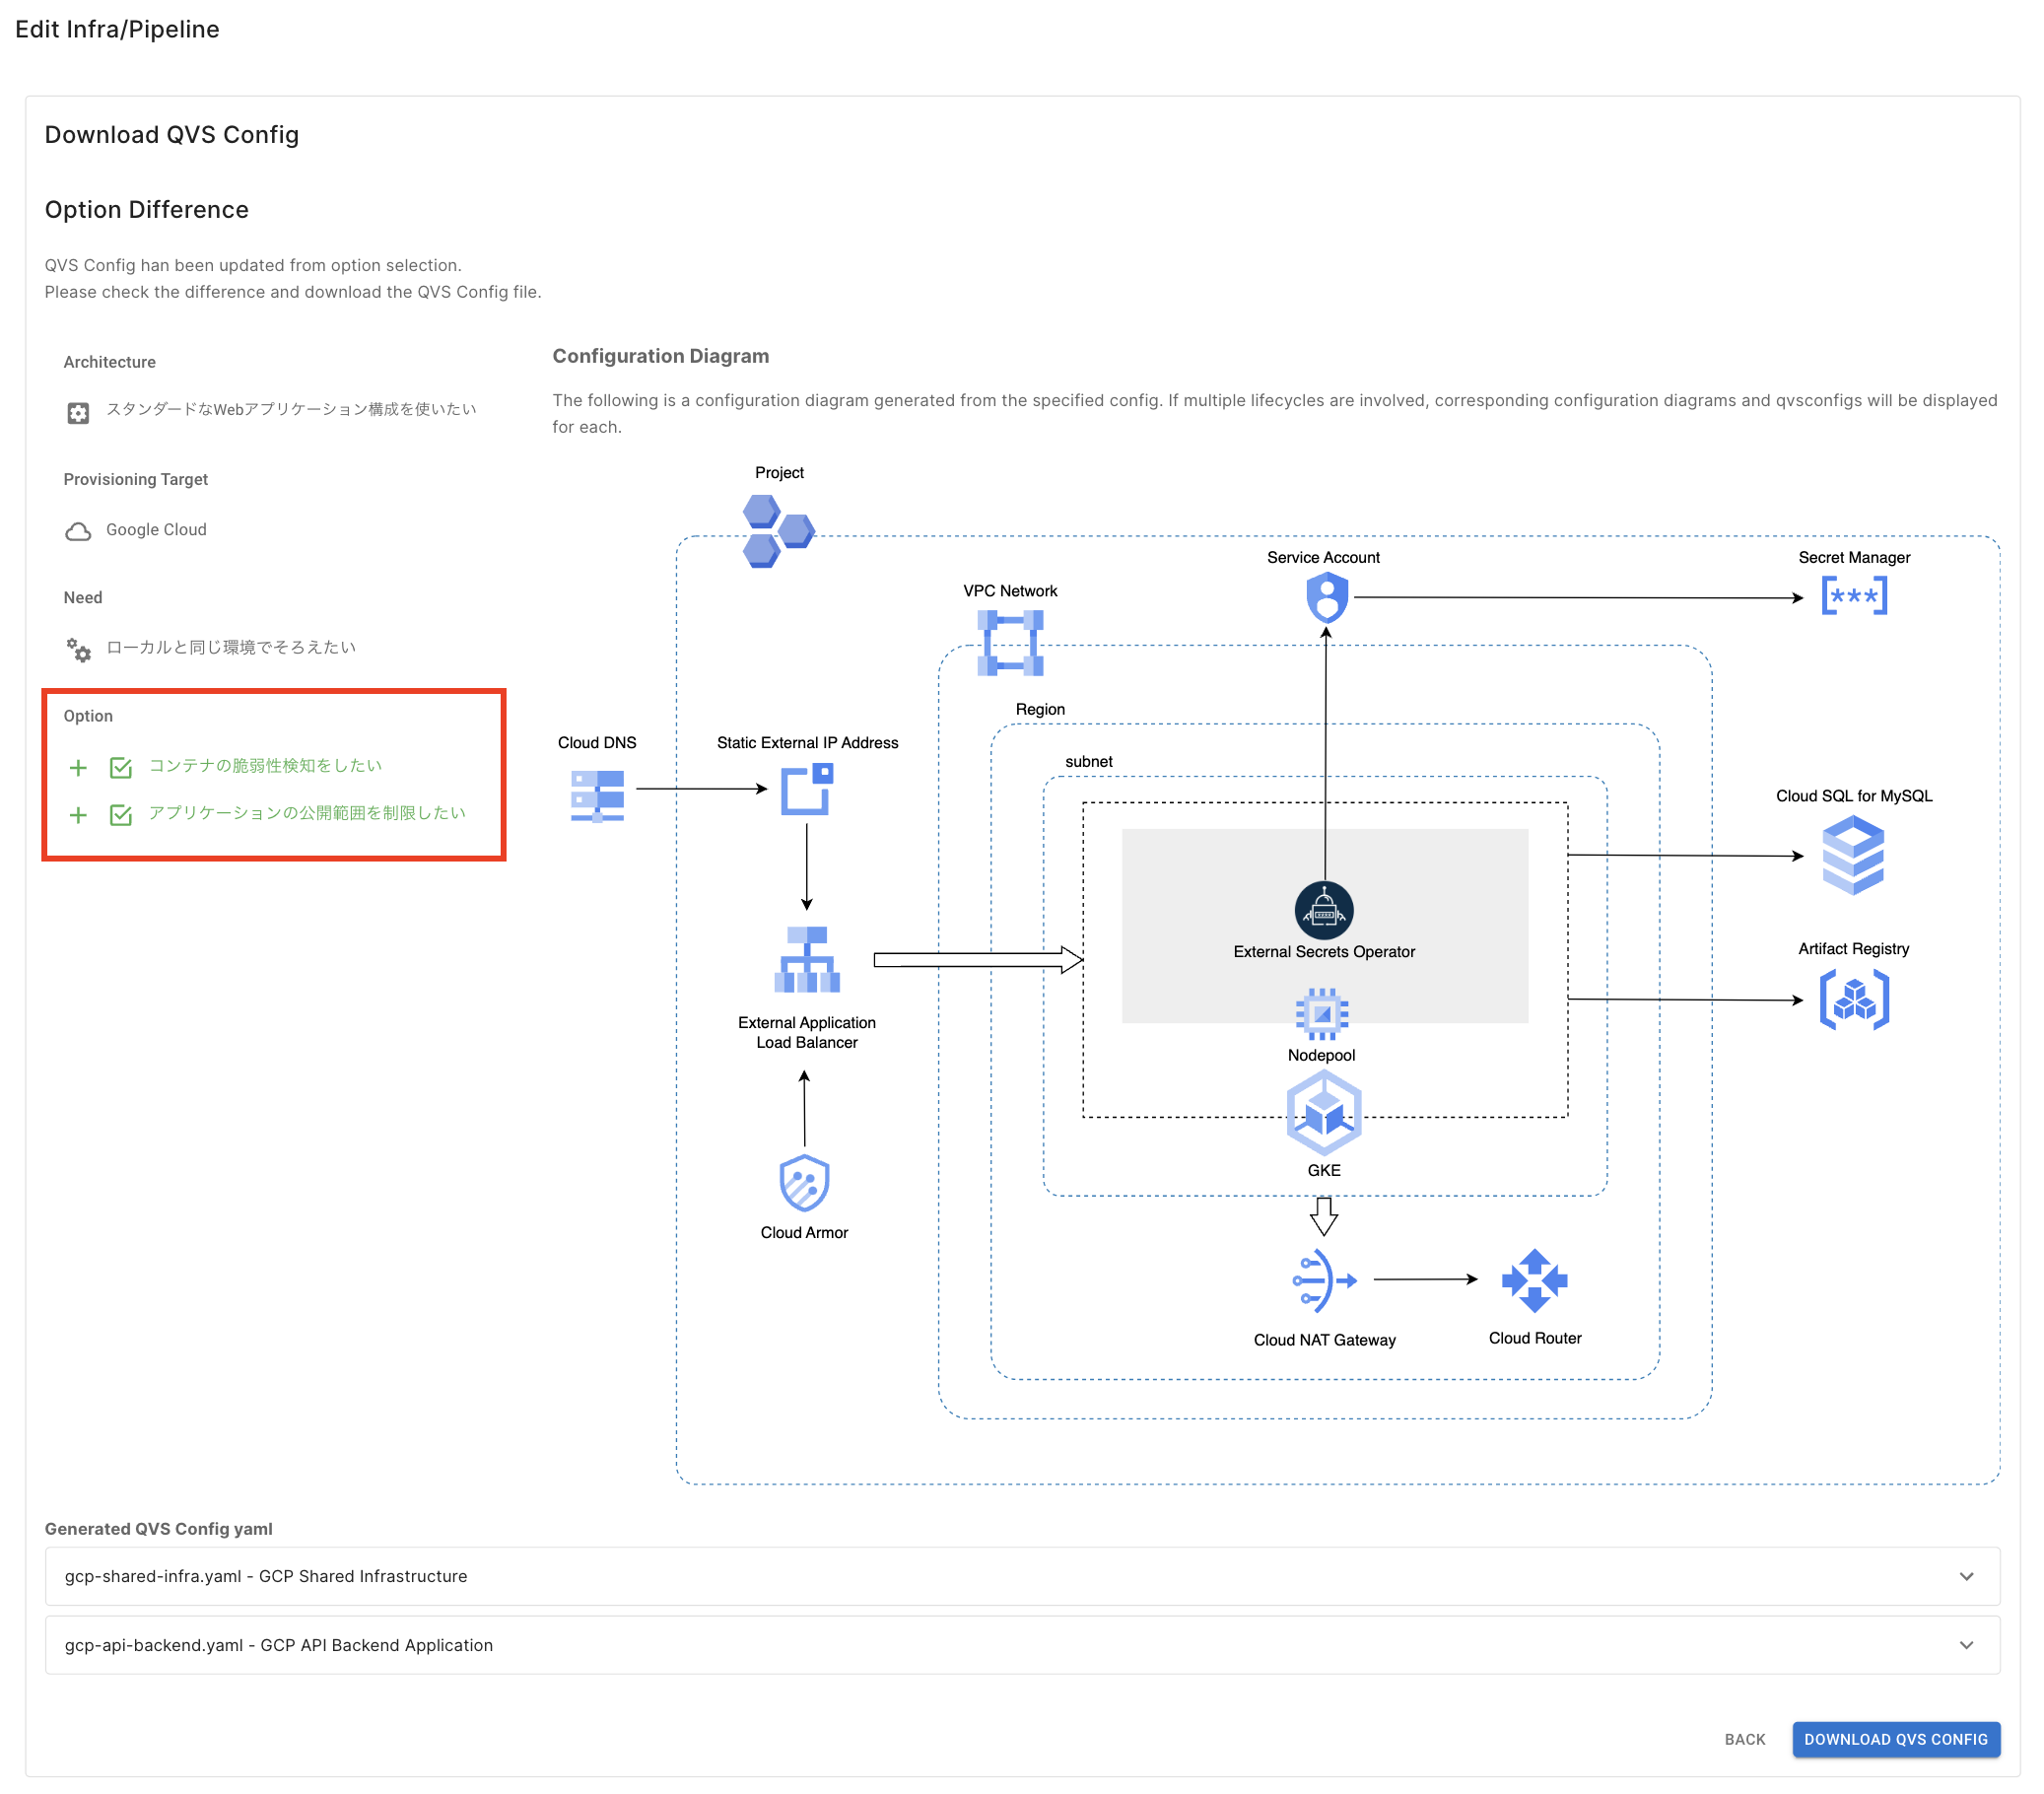Toggle the コンテナの脆弱性検知をしたい checkbox
This screenshot has width=2044, height=1794.
point(121,767)
